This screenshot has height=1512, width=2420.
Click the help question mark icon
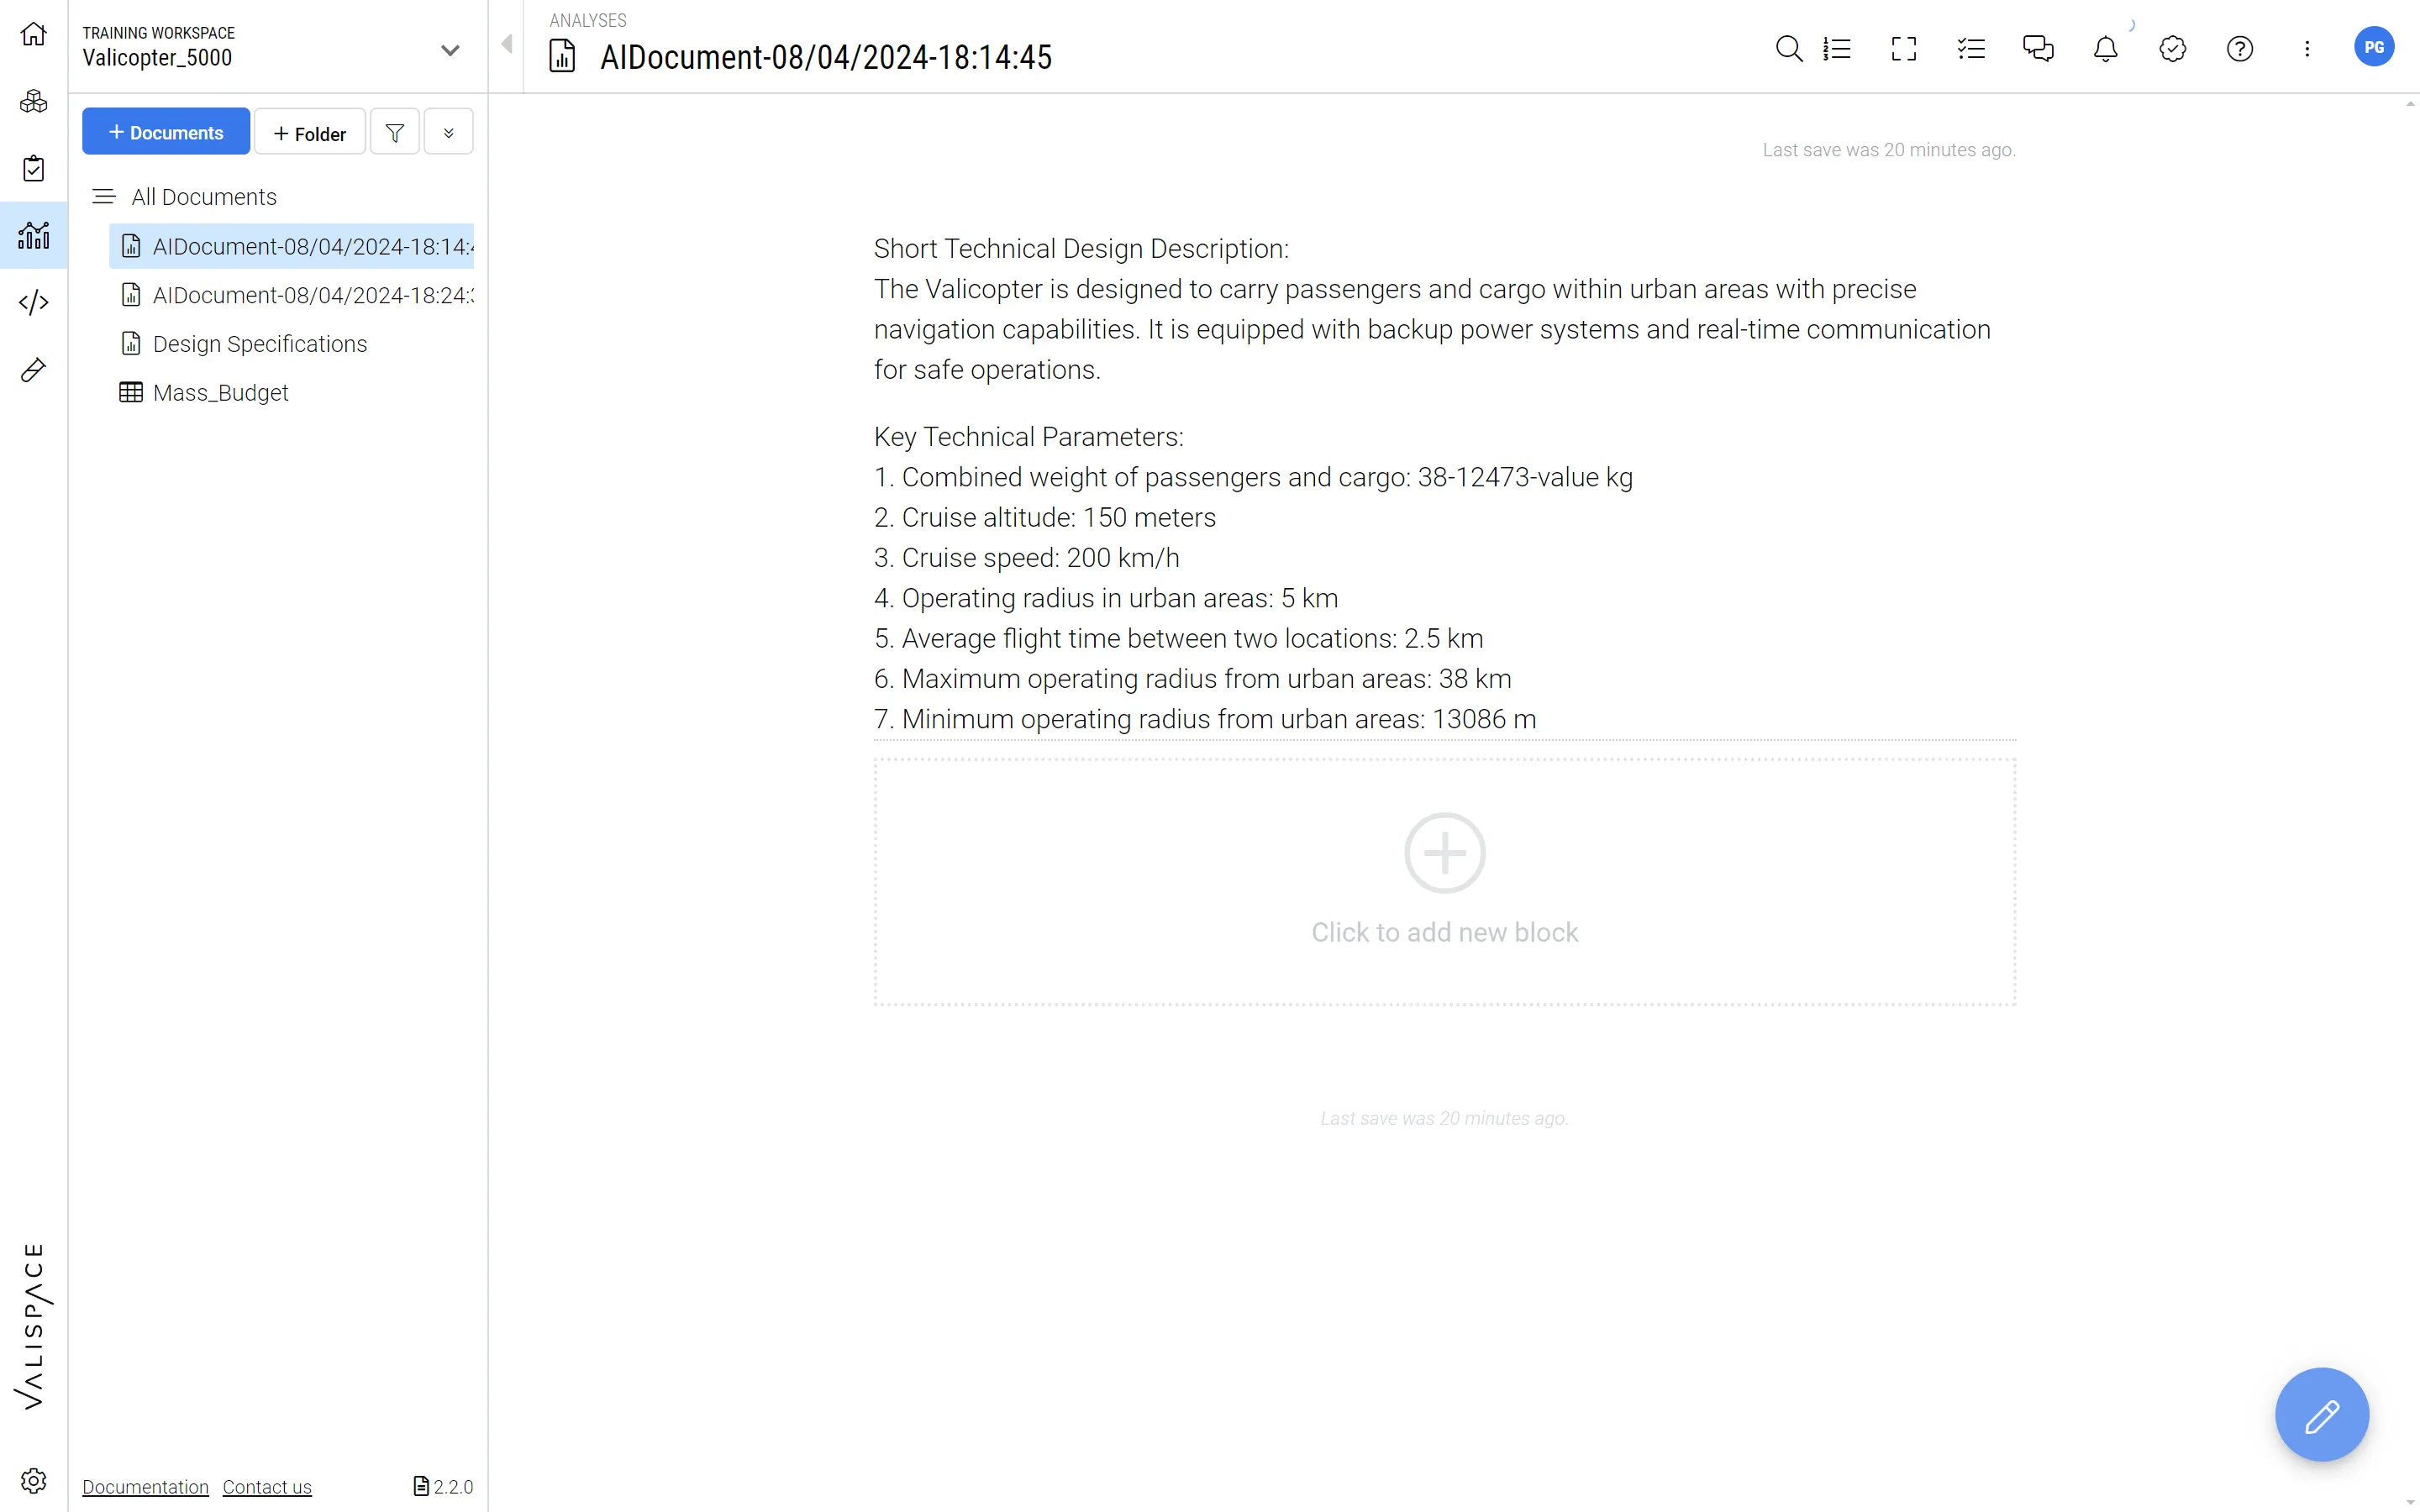coord(2240,49)
